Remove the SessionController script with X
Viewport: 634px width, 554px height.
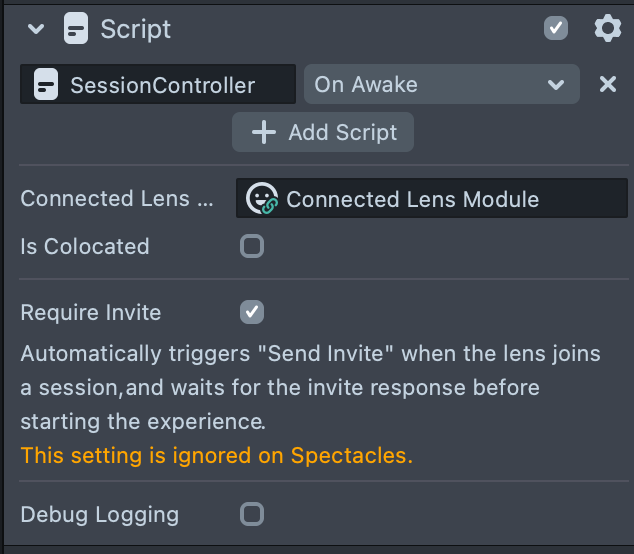coord(607,85)
